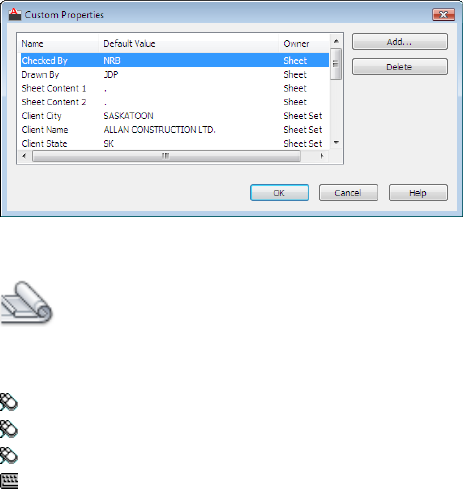
Task: Click the AutoCAD icon in title bar
Action: pos(14,14)
